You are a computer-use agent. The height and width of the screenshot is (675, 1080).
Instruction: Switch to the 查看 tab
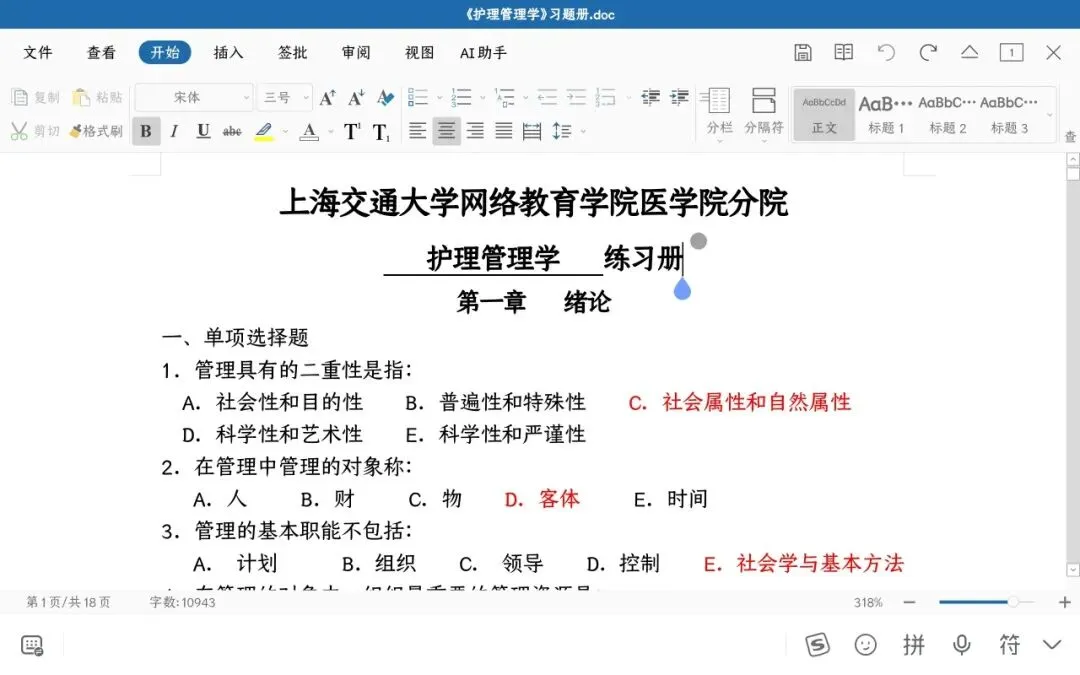coord(101,52)
